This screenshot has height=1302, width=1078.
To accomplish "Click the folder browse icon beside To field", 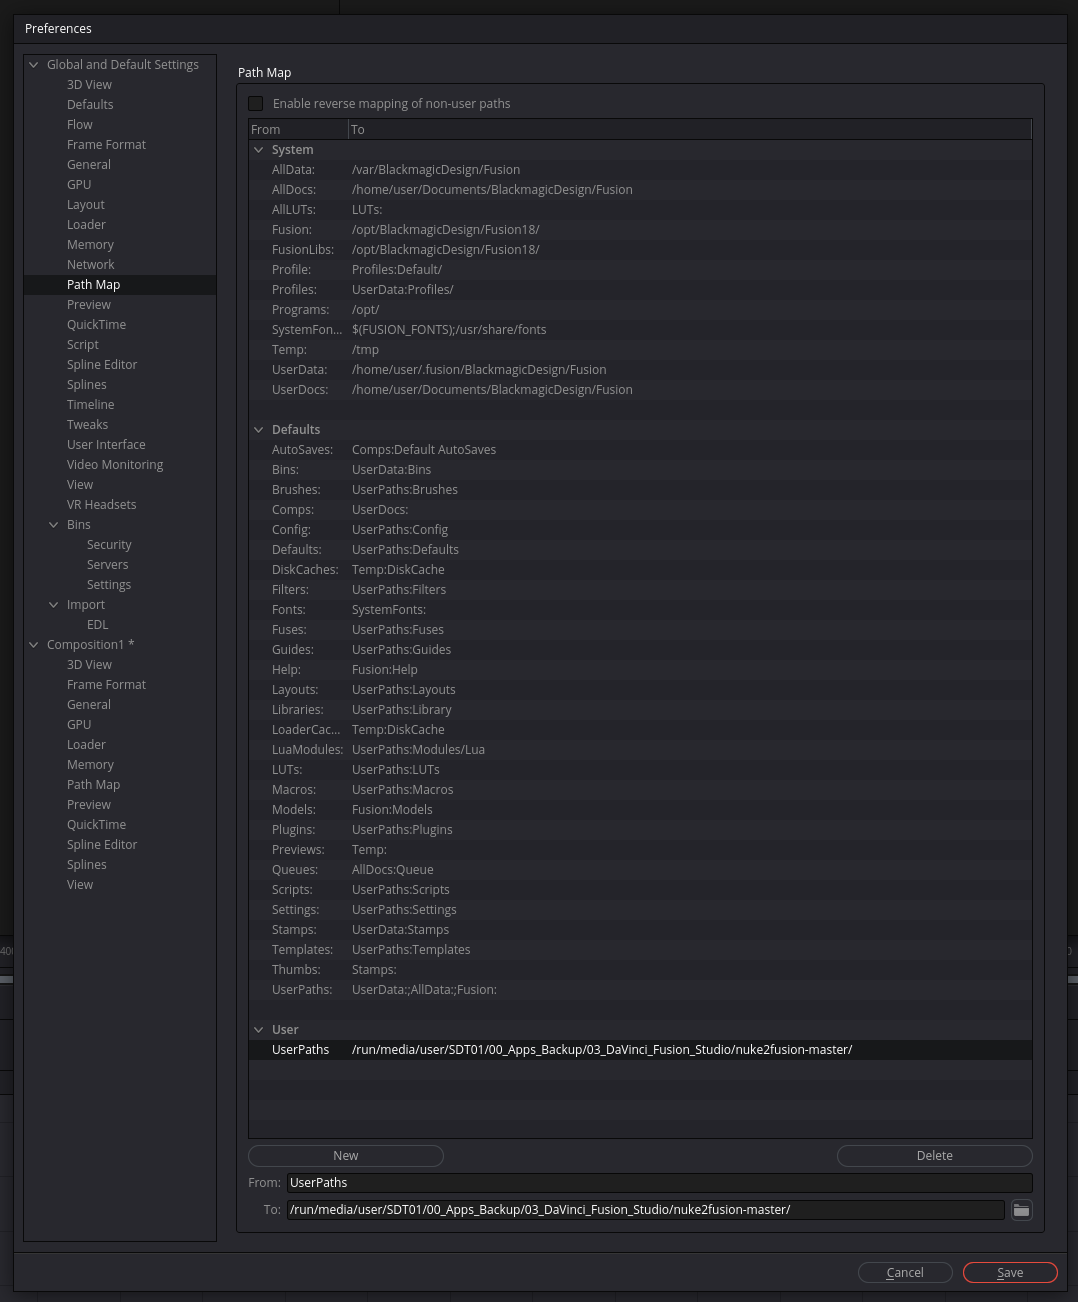I will coord(1021,1210).
